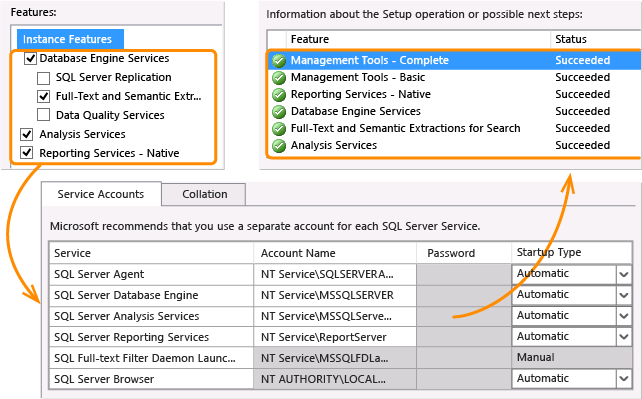Click the password field for SQL Server Agent
Screen dimensions: 642x399
(464, 274)
